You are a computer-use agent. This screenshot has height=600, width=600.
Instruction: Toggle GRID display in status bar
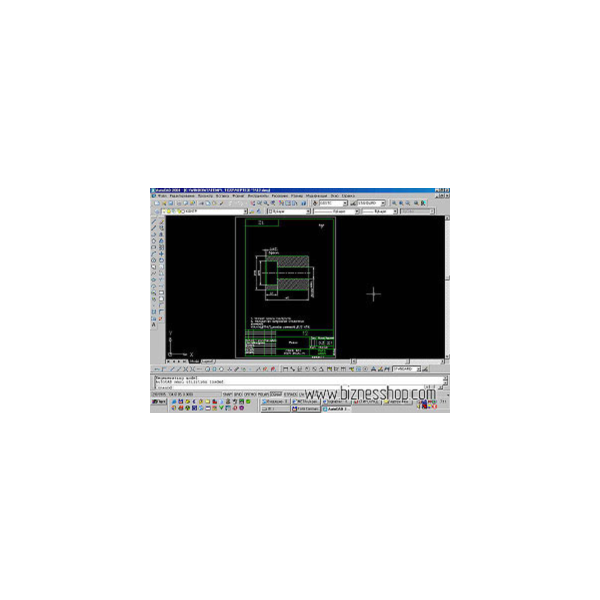pos(238,394)
